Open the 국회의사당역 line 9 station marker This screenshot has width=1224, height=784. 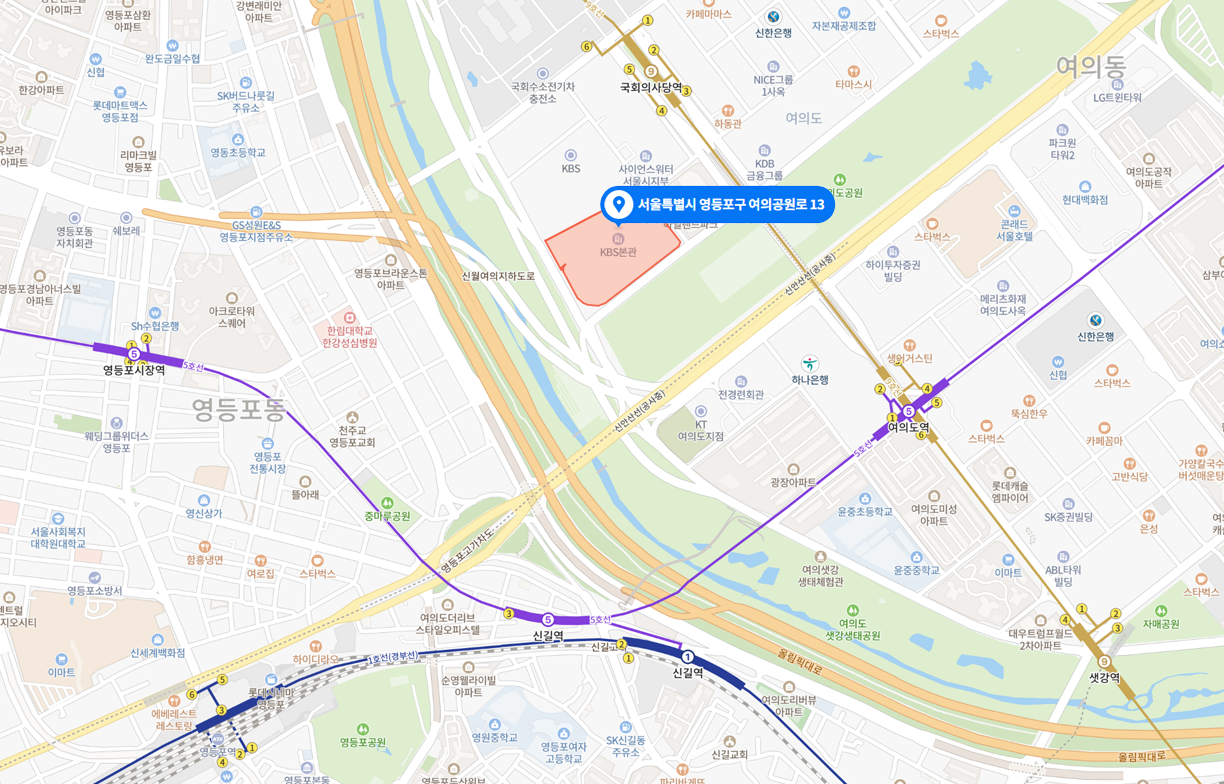click(651, 71)
